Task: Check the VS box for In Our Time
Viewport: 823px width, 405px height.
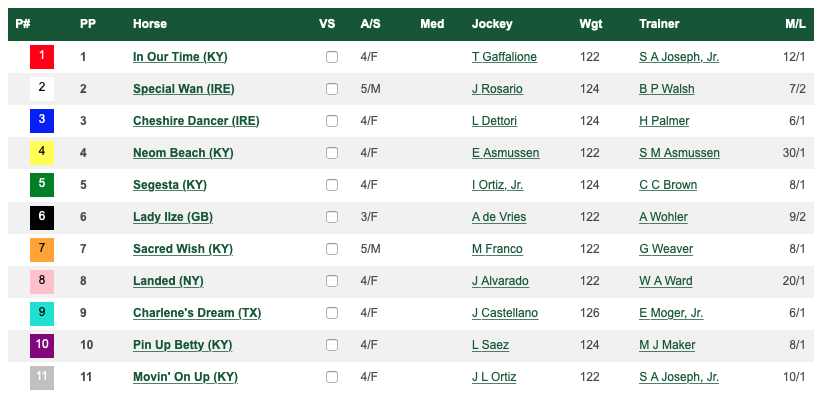Action: [x=332, y=57]
